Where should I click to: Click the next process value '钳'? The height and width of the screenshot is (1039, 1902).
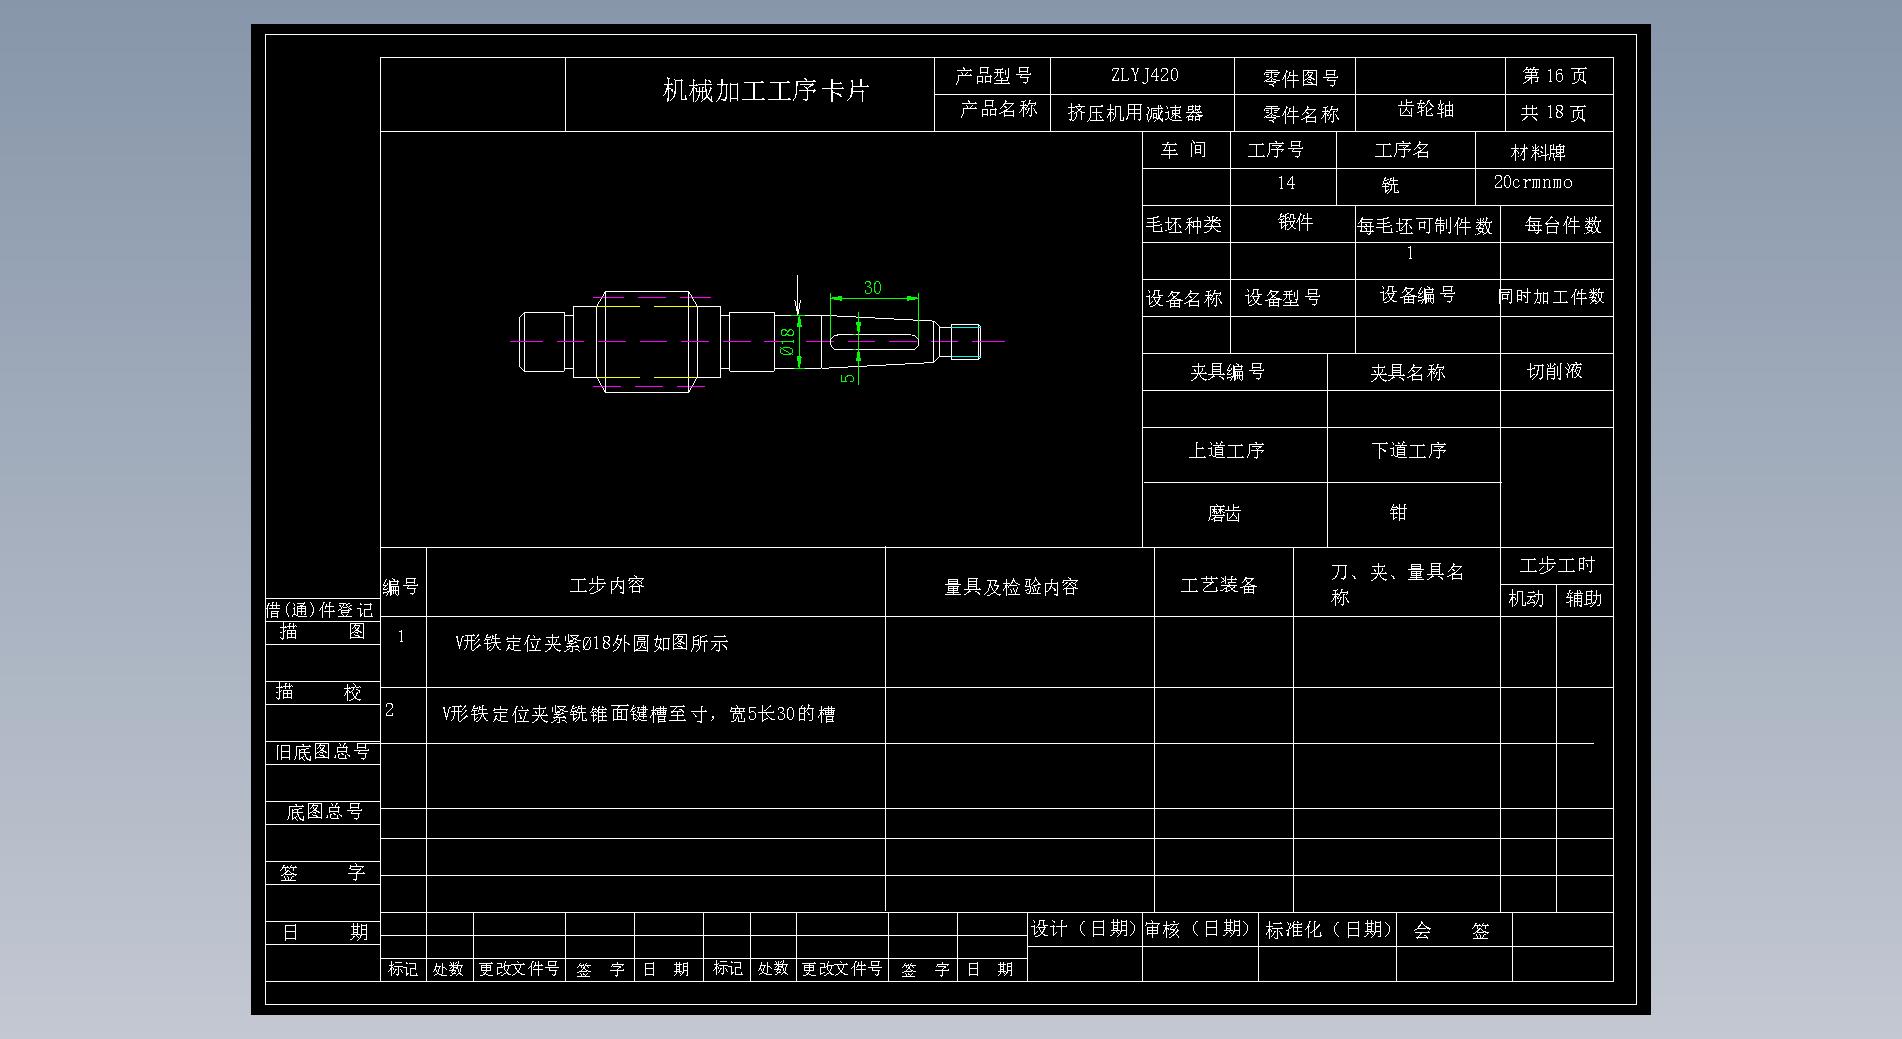[x=1398, y=512]
